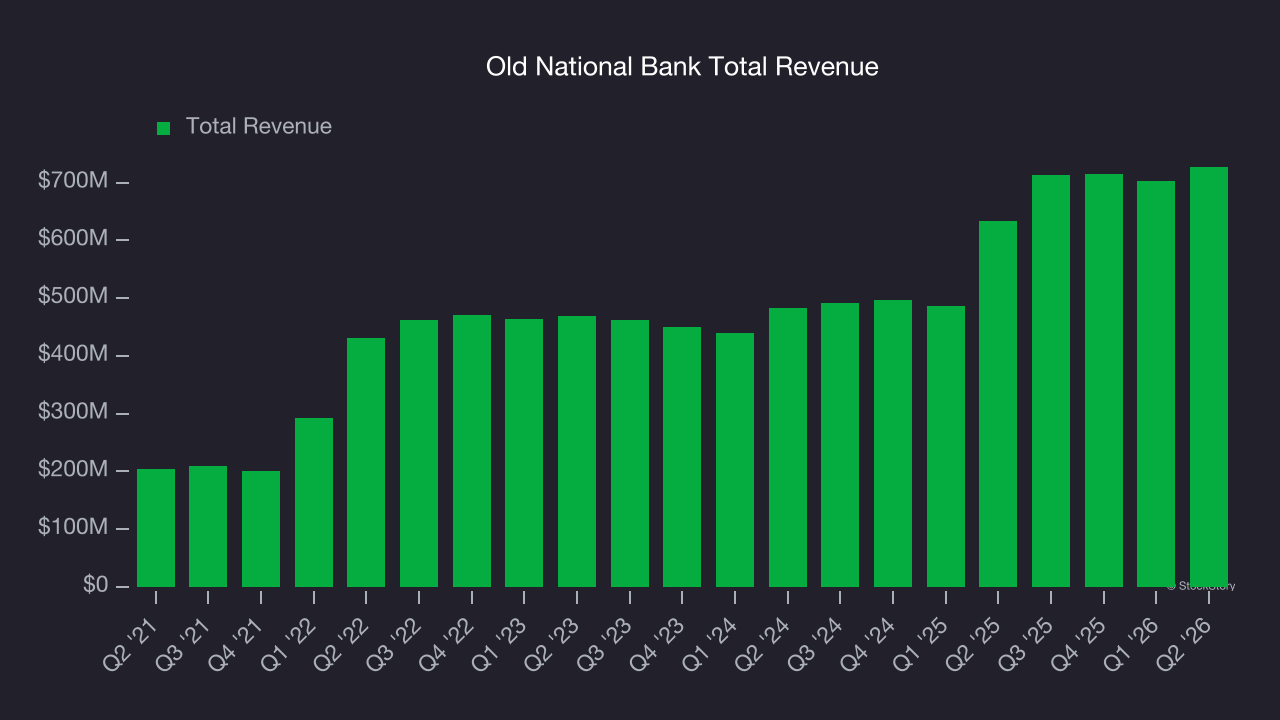Click the Q4 '22 revenue bar
This screenshot has height=720, width=1280.
click(x=472, y=451)
